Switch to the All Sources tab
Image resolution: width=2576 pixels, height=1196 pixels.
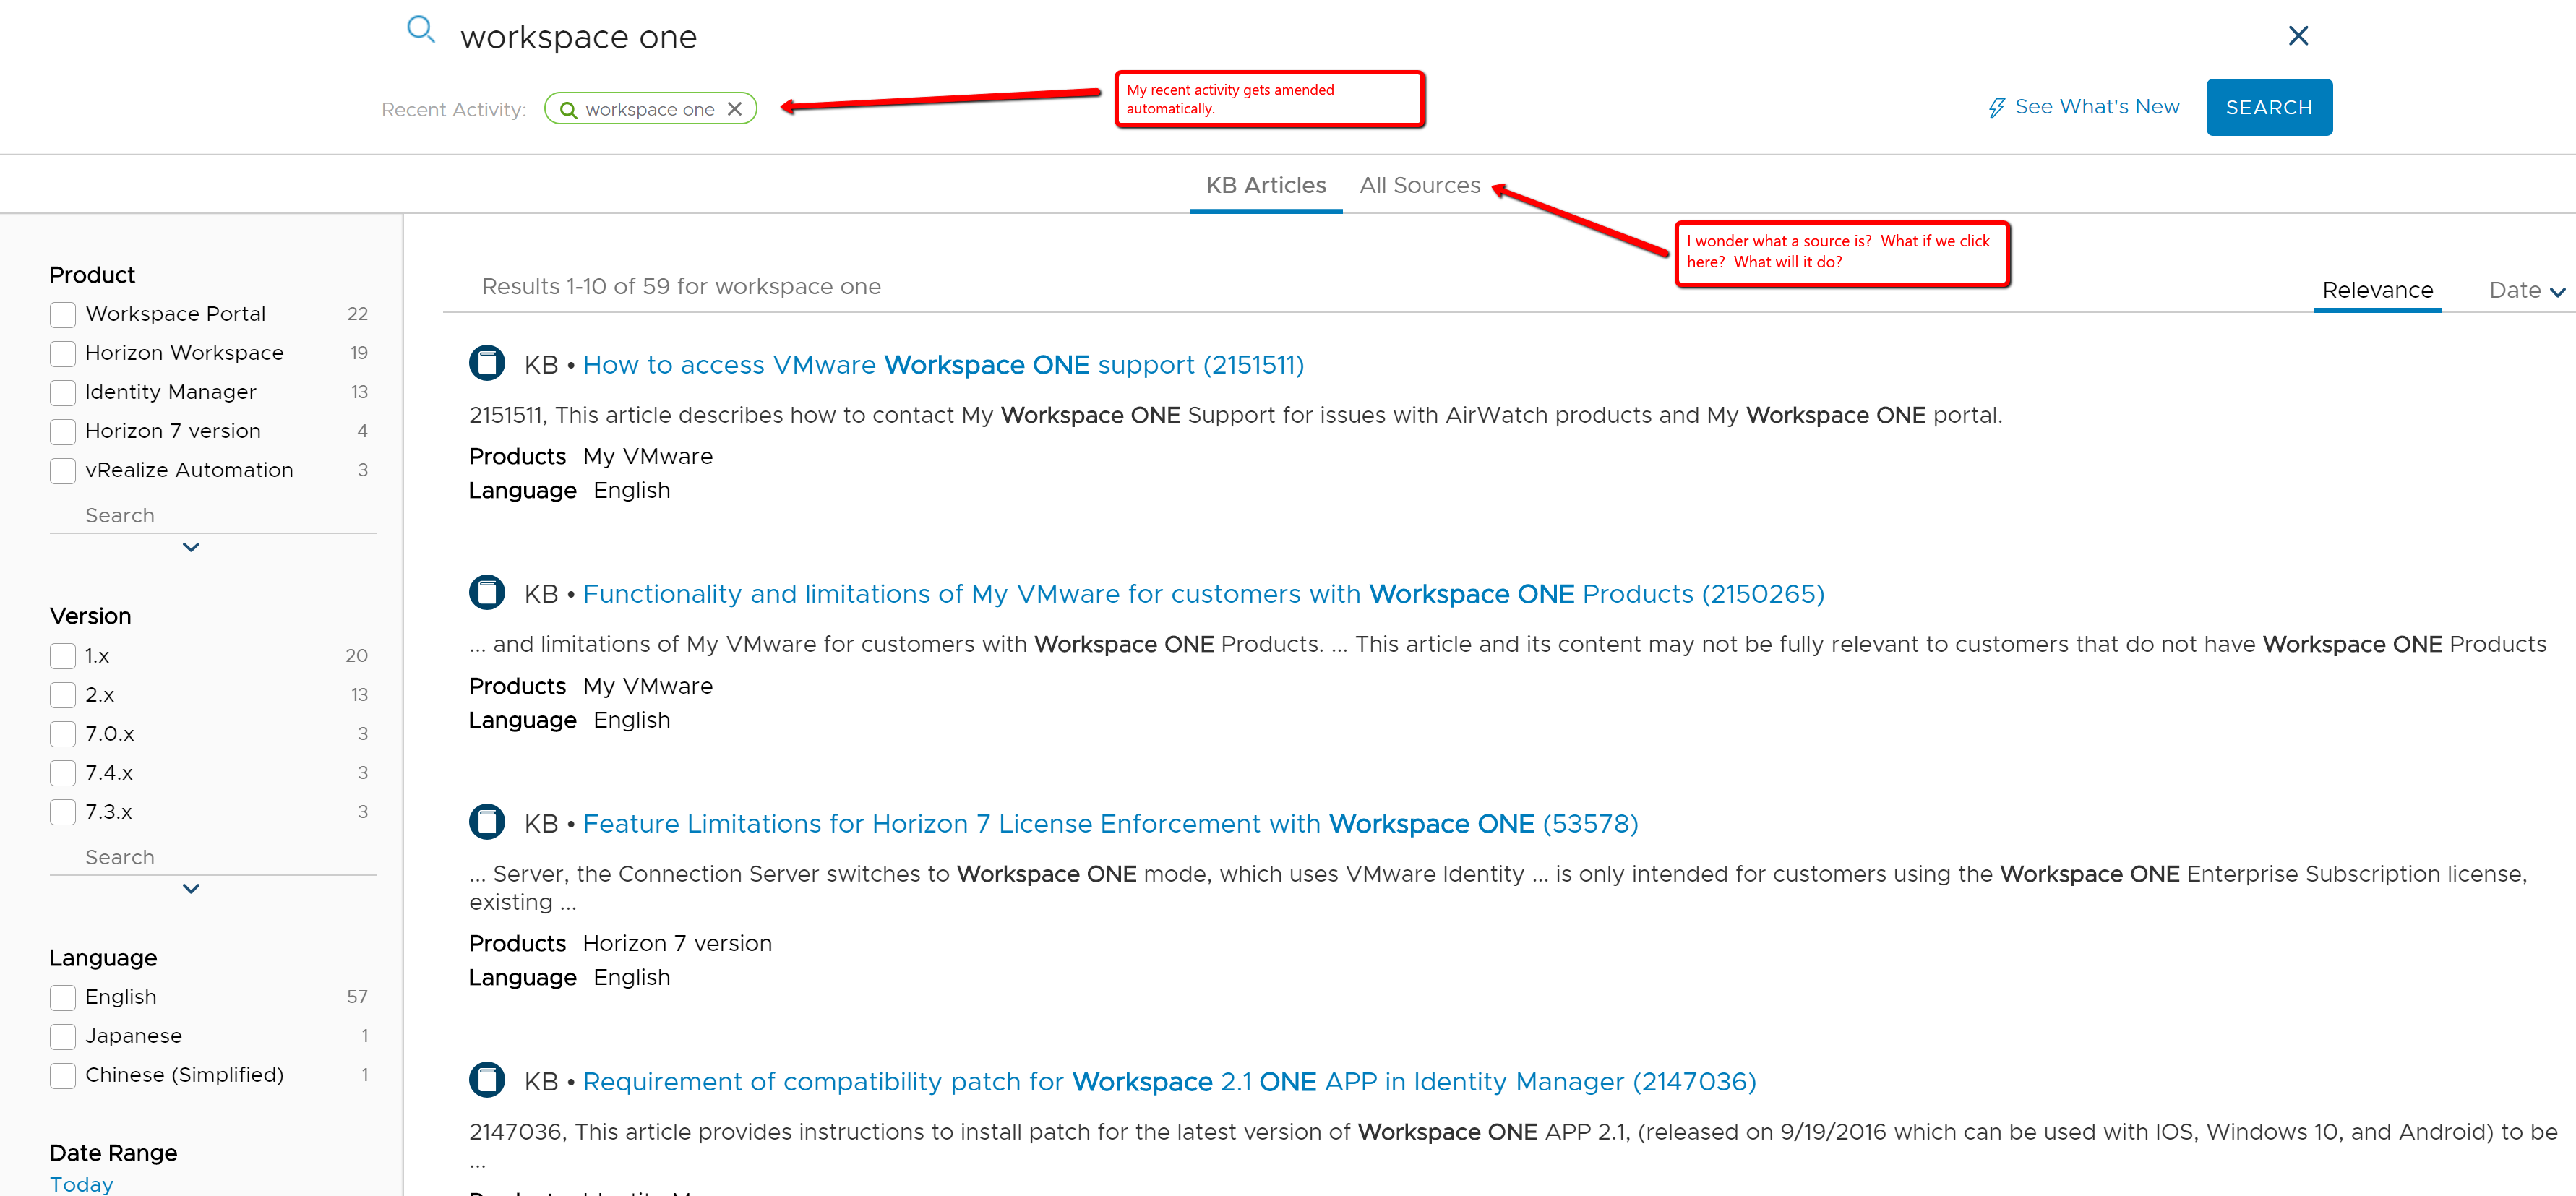pos(1419,186)
